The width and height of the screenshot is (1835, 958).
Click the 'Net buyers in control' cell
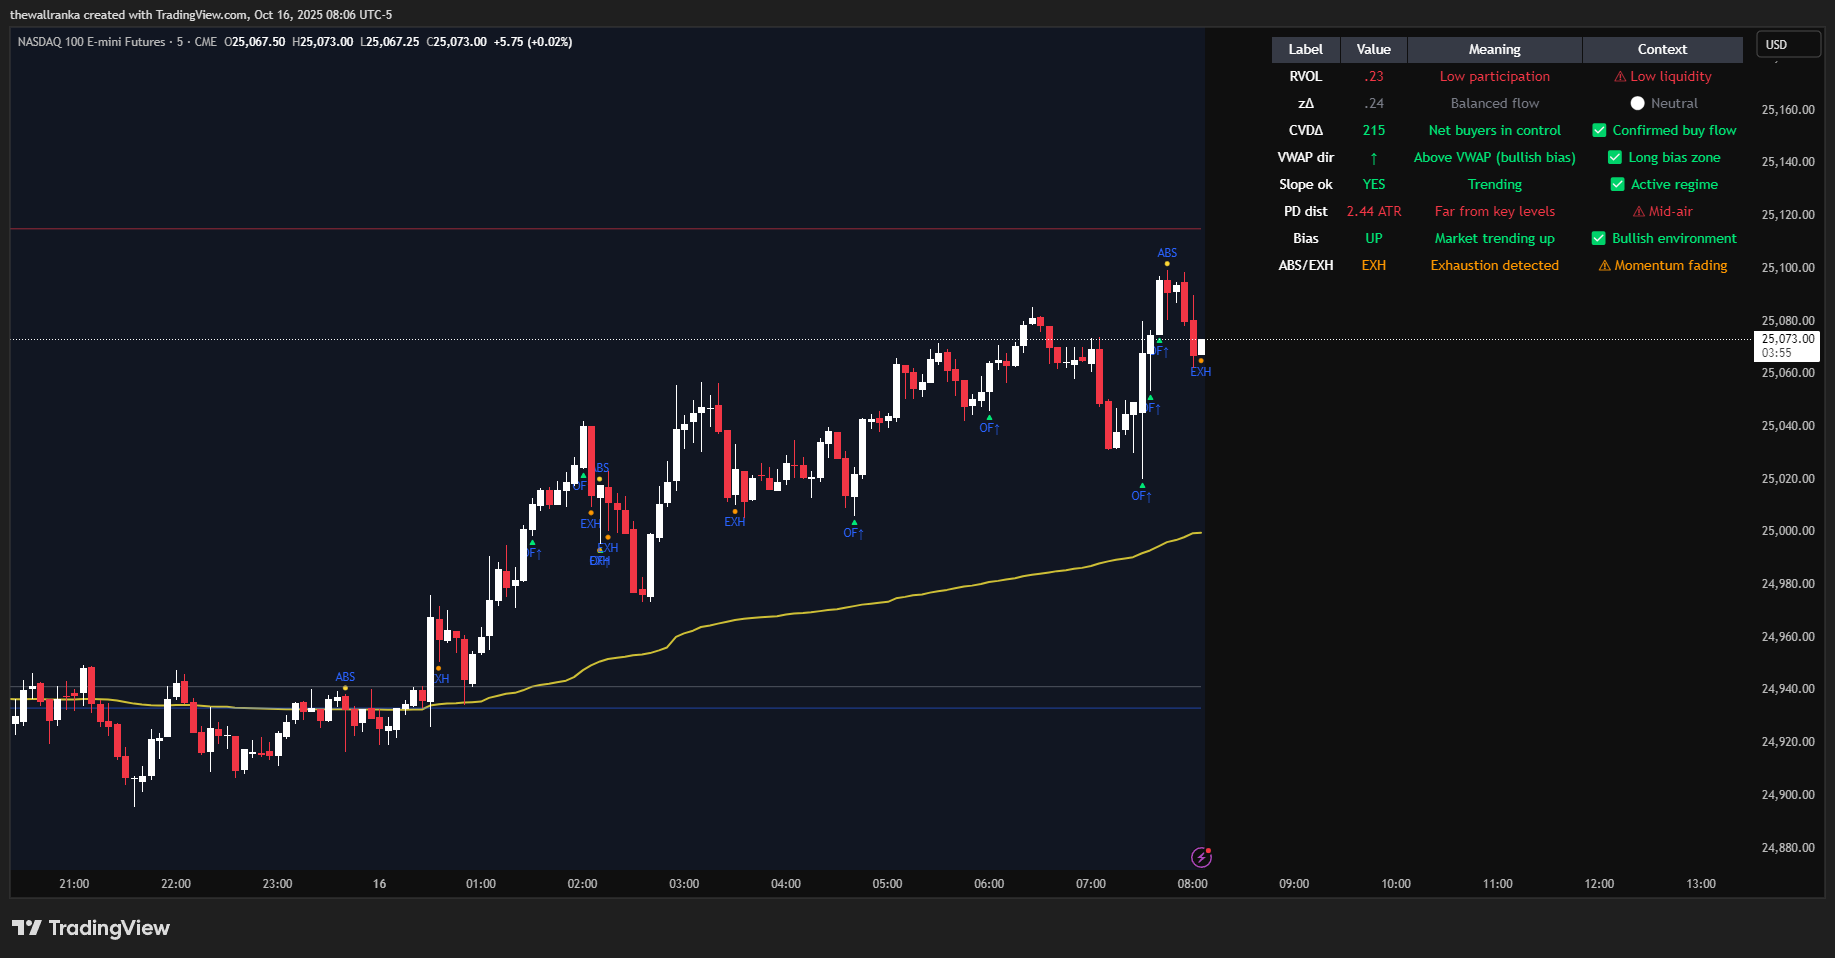click(1494, 131)
